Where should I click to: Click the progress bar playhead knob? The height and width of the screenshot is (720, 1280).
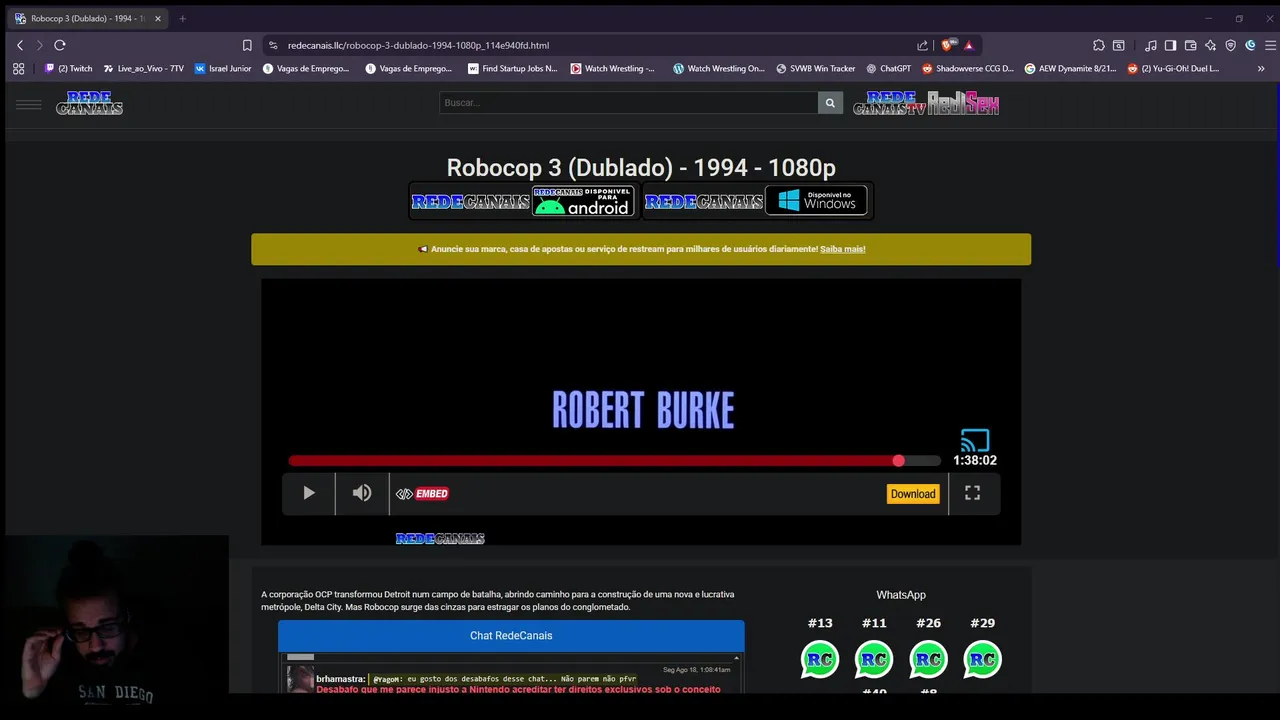(898, 461)
